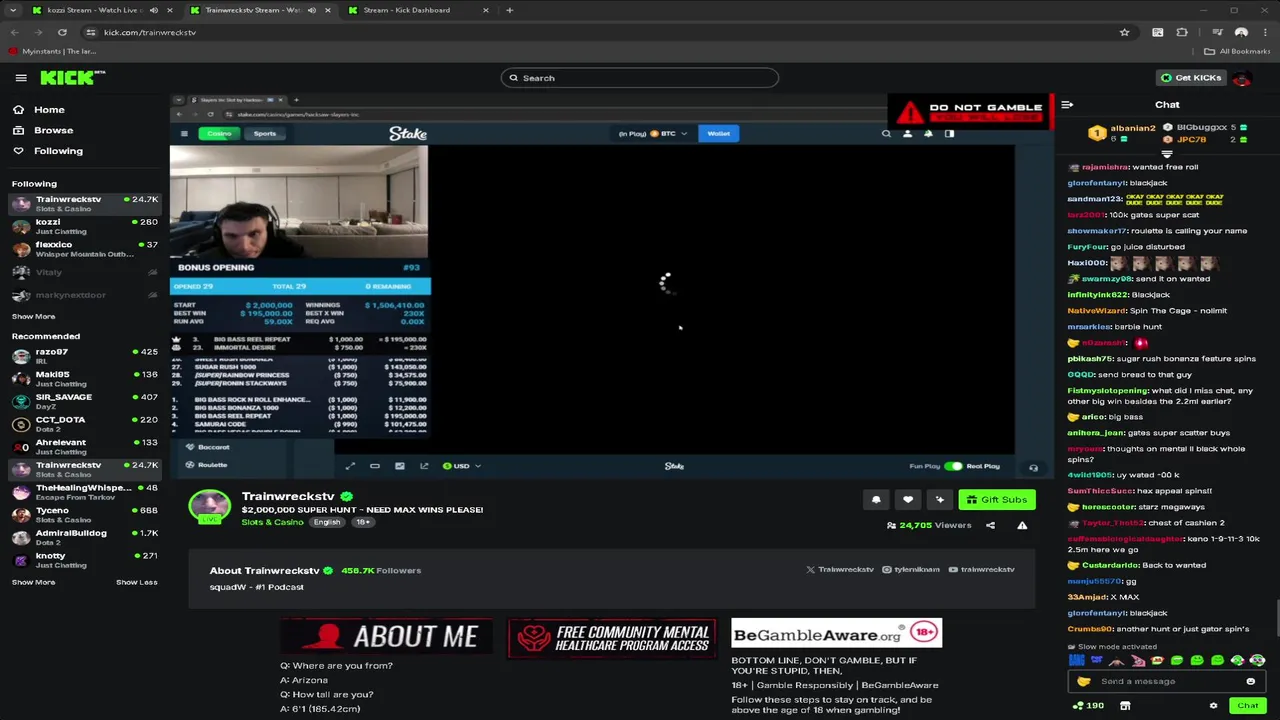The width and height of the screenshot is (1280, 720).
Task: Open the Myinstants bookmark
Action: [x=53, y=51]
